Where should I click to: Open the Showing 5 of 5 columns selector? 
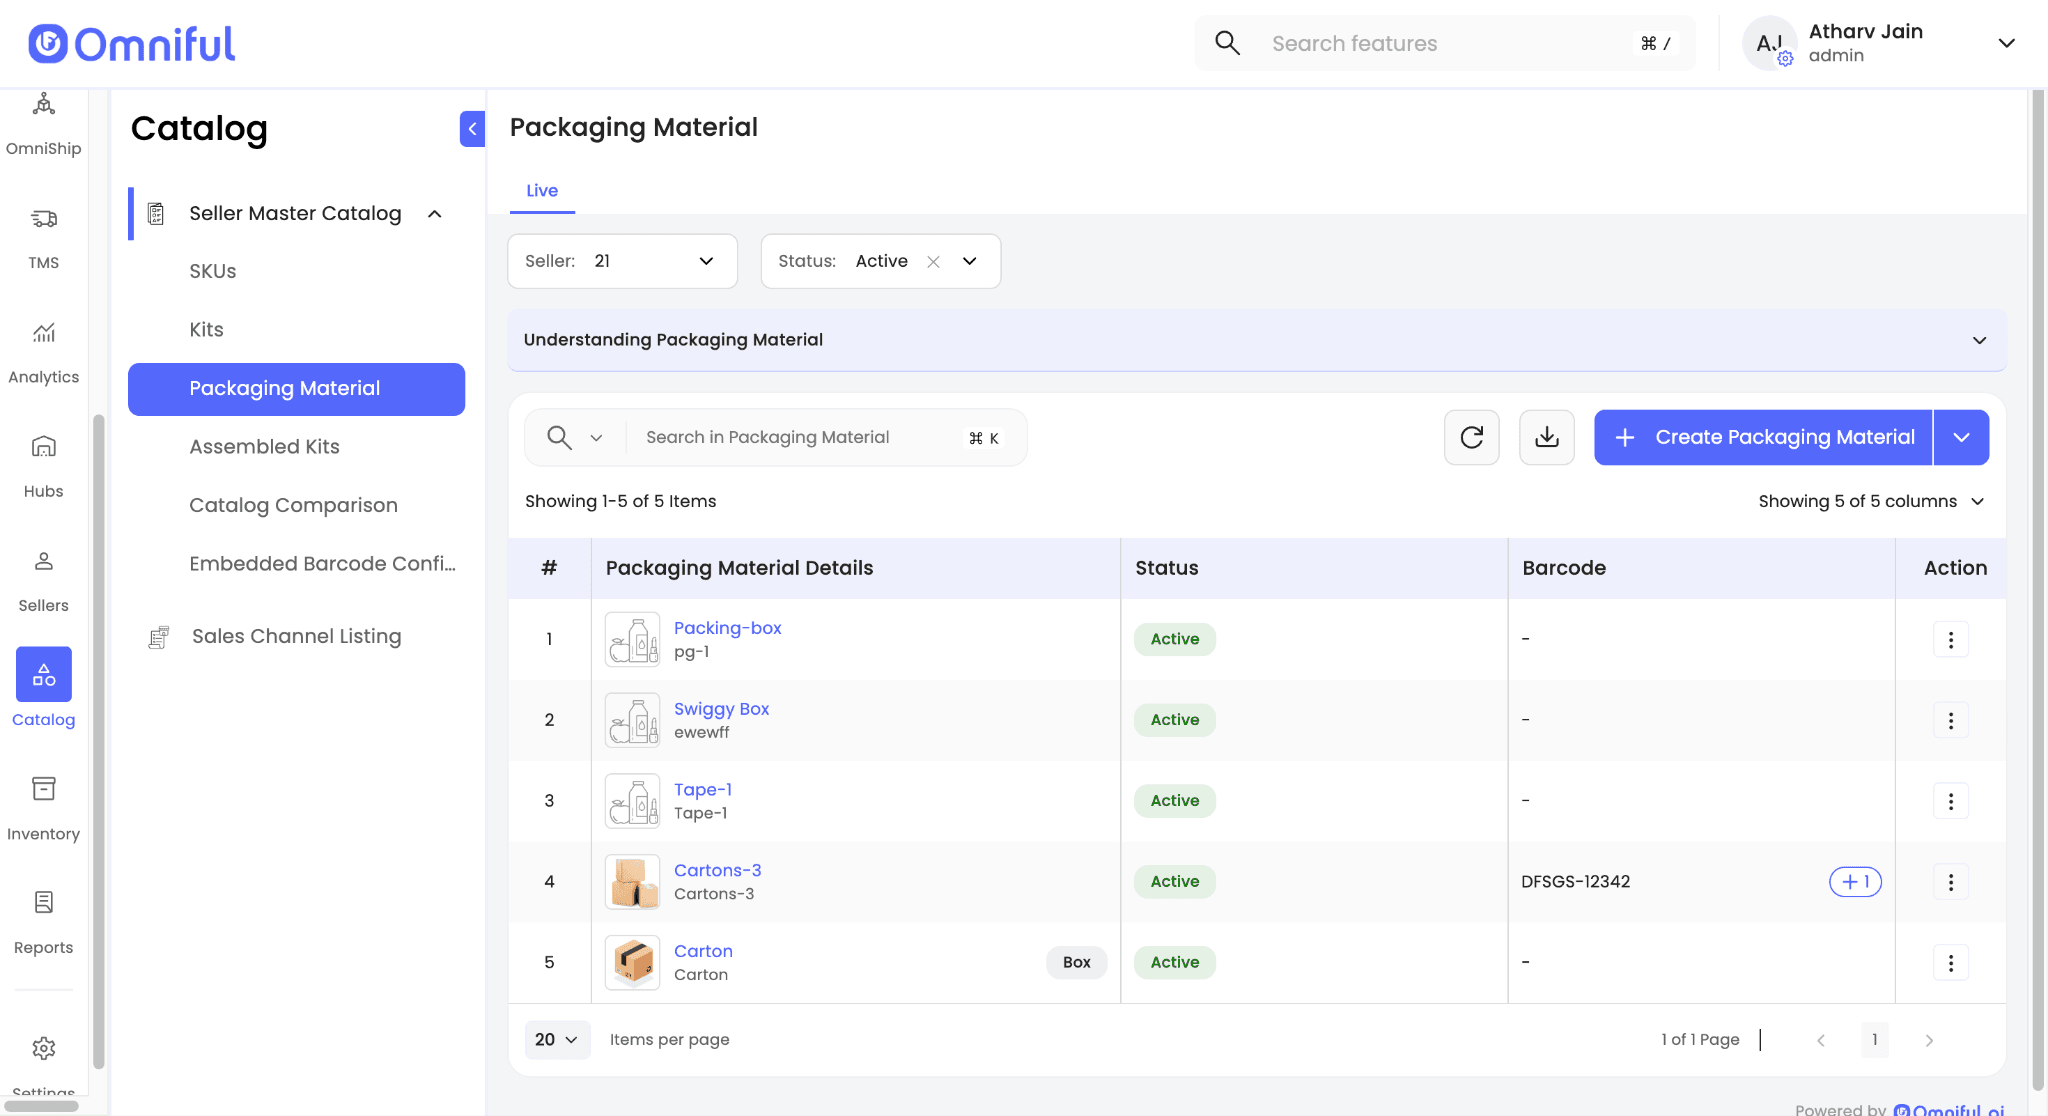(1870, 501)
